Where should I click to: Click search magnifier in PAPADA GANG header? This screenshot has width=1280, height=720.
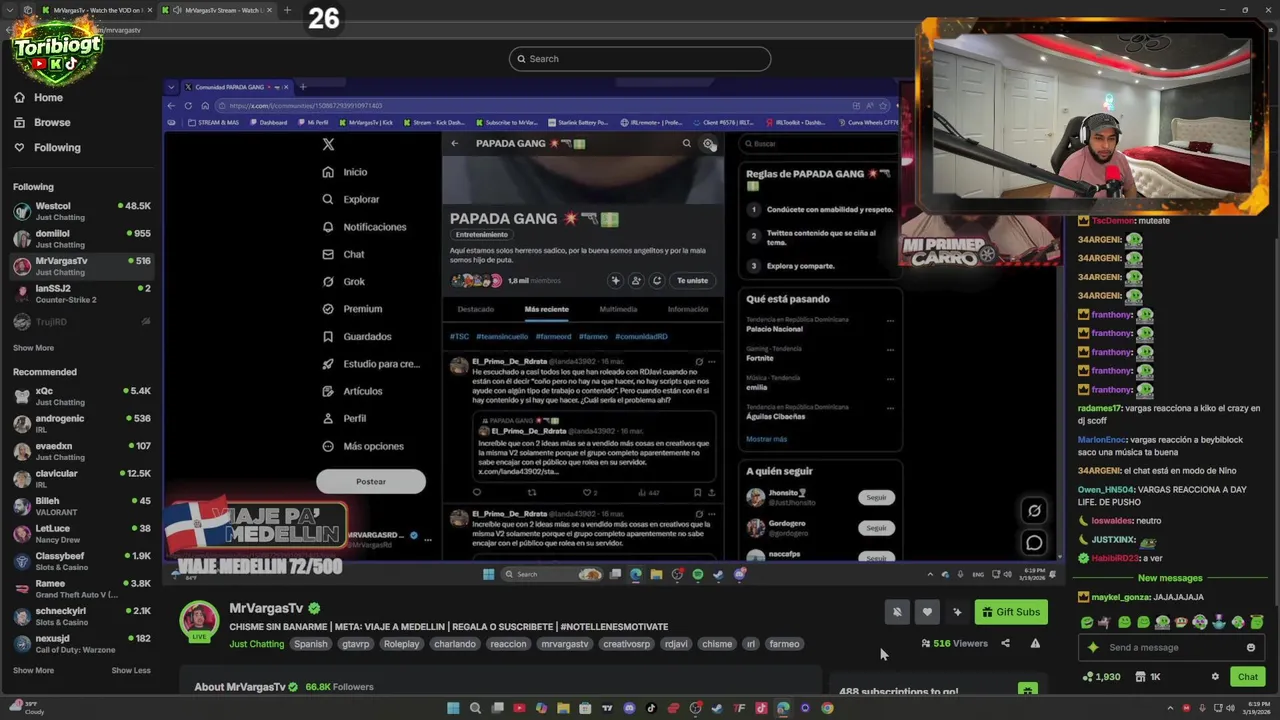pos(686,144)
